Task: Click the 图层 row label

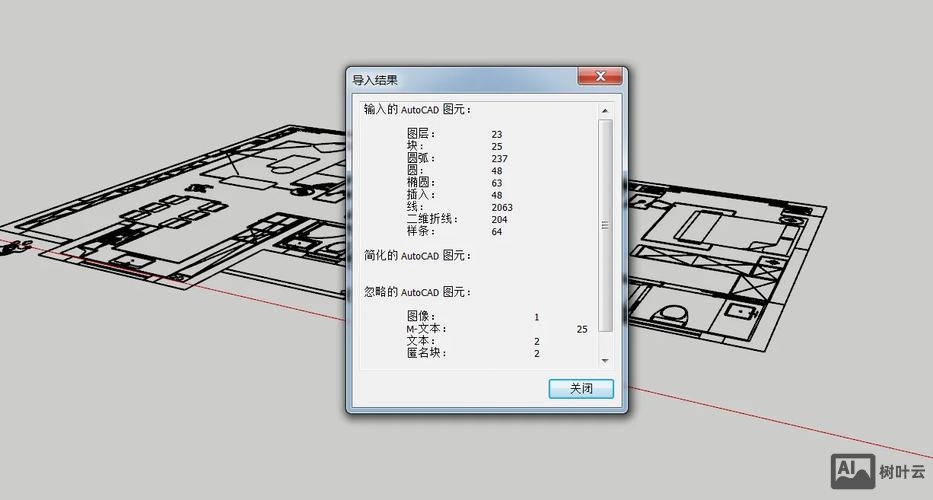Action: [x=421, y=135]
